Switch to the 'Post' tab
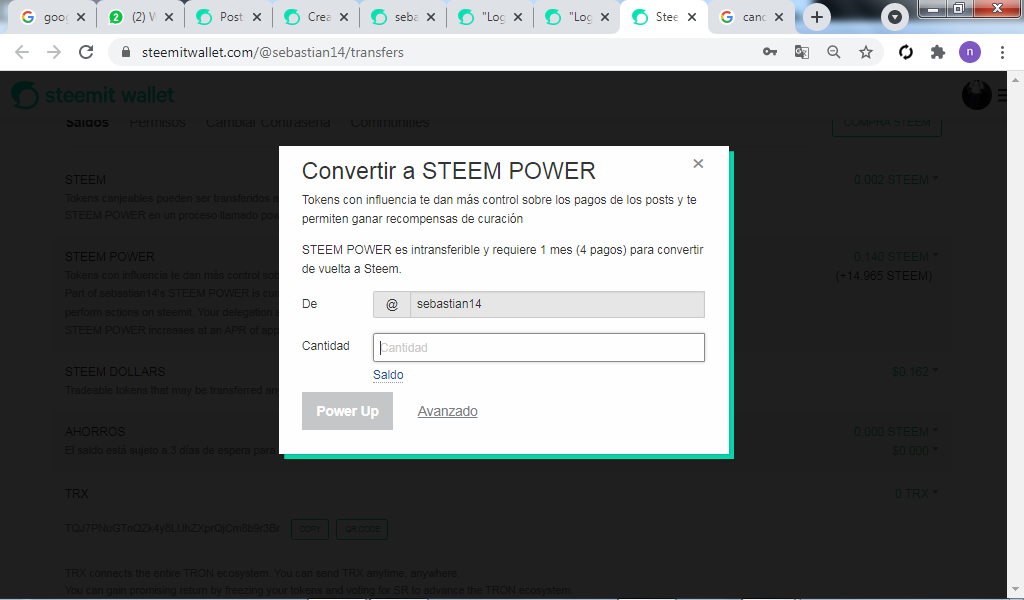The width and height of the screenshot is (1024, 600). tap(222, 17)
